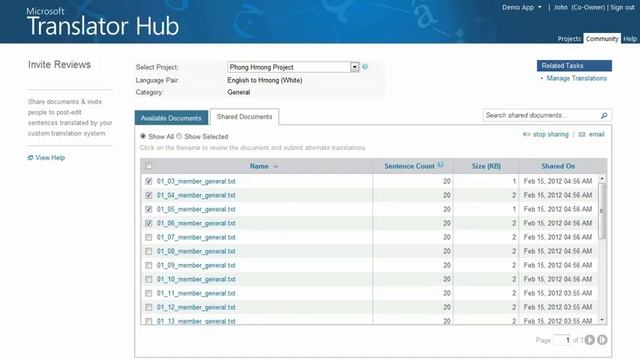Open 01_05_member_general.txt file
The image size is (640, 360).
coord(196,209)
